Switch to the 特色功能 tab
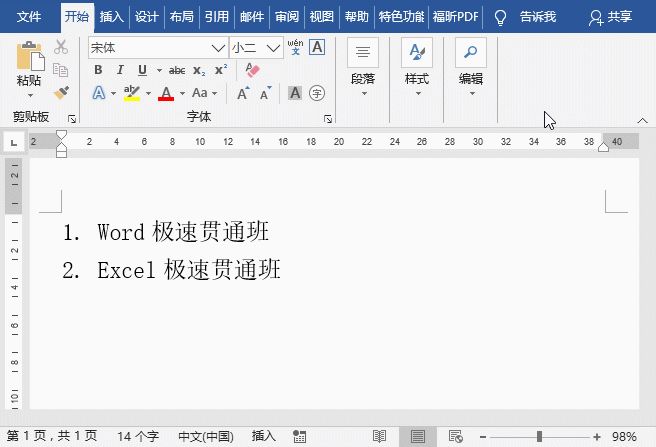656x447 pixels. [x=402, y=17]
